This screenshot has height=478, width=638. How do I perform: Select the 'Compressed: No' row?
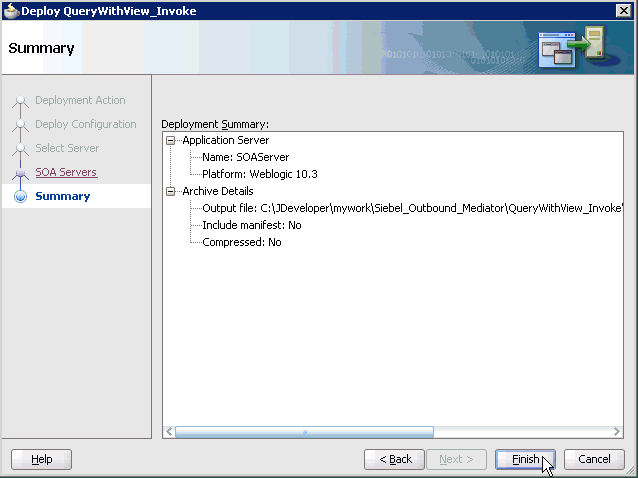click(x=242, y=242)
